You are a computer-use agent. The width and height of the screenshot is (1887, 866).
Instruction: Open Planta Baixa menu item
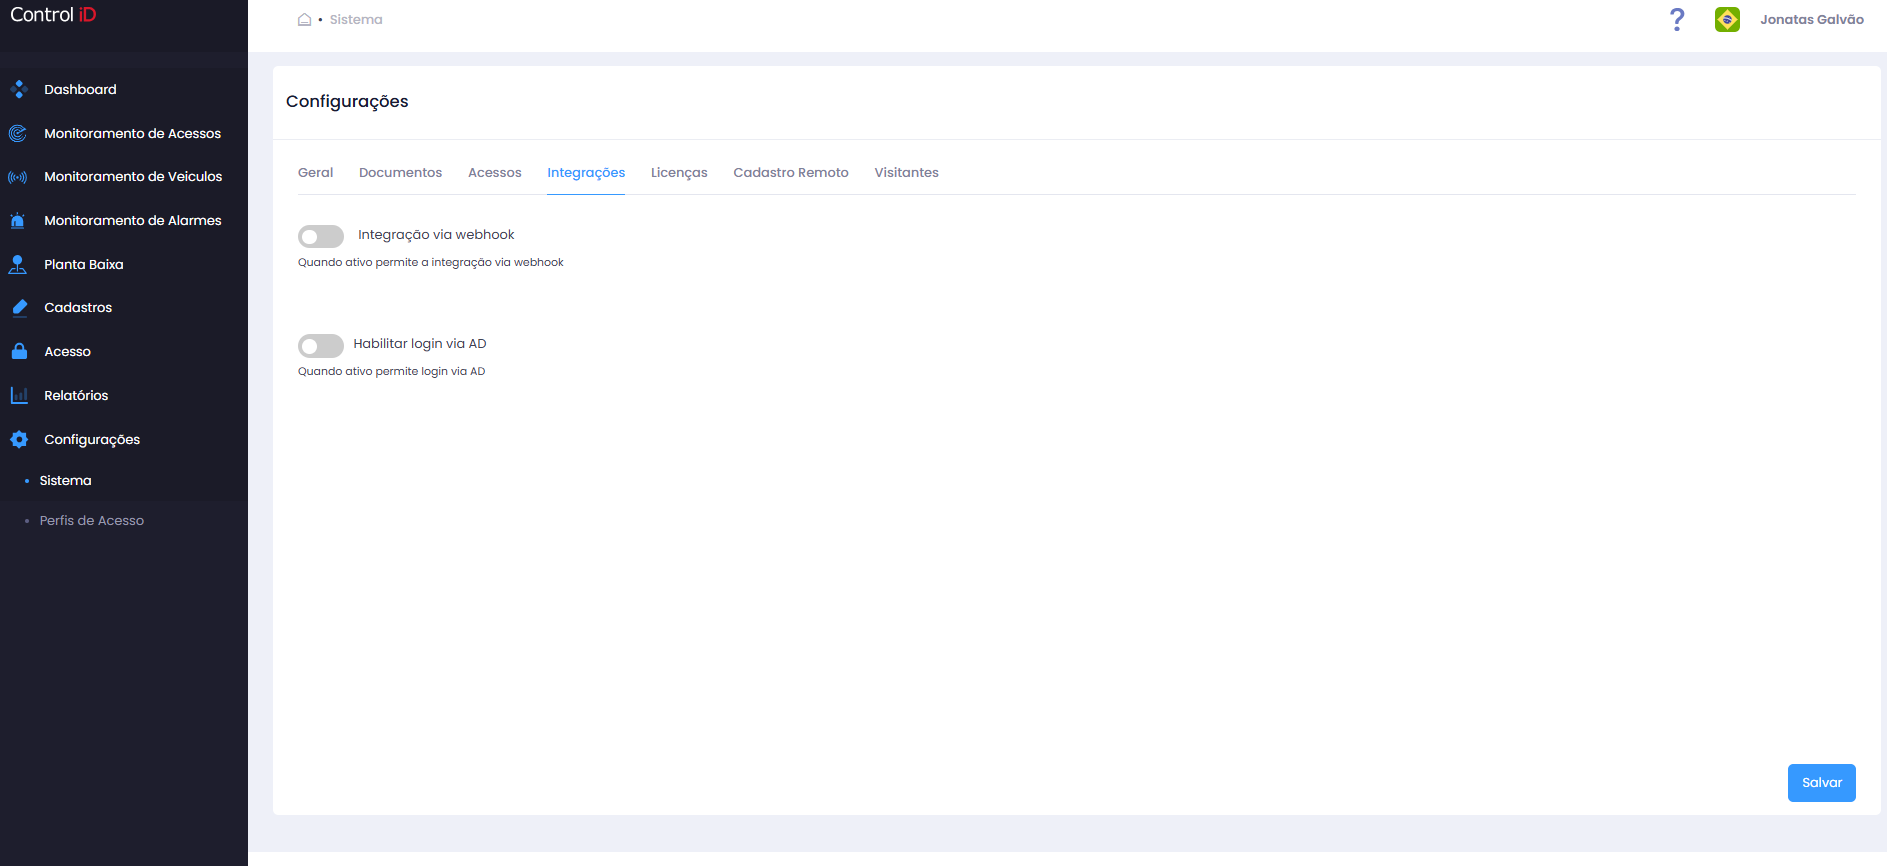pyautogui.click(x=84, y=264)
